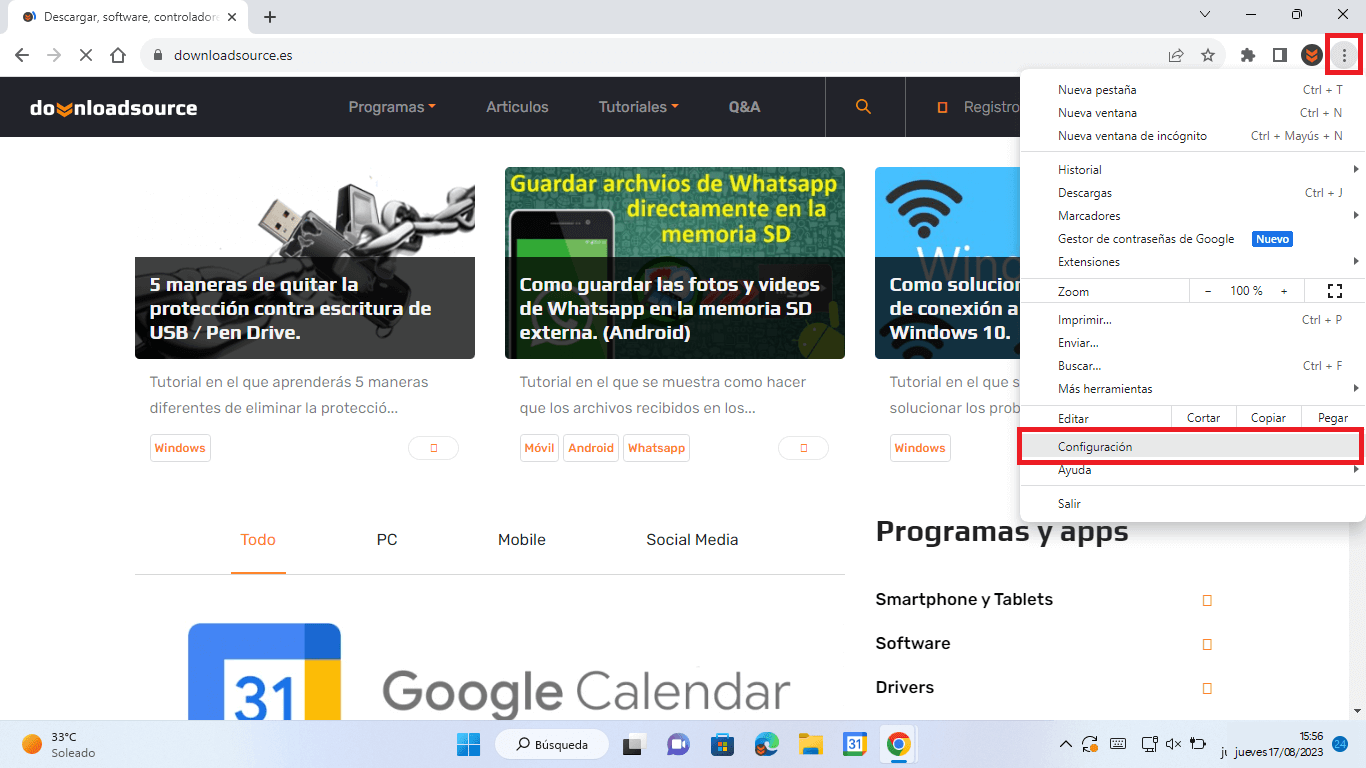Image resolution: width=1366 pixels, height=768 pixels.
Task: Increase zoom with the plus button
Action: tap(1284, 291)
